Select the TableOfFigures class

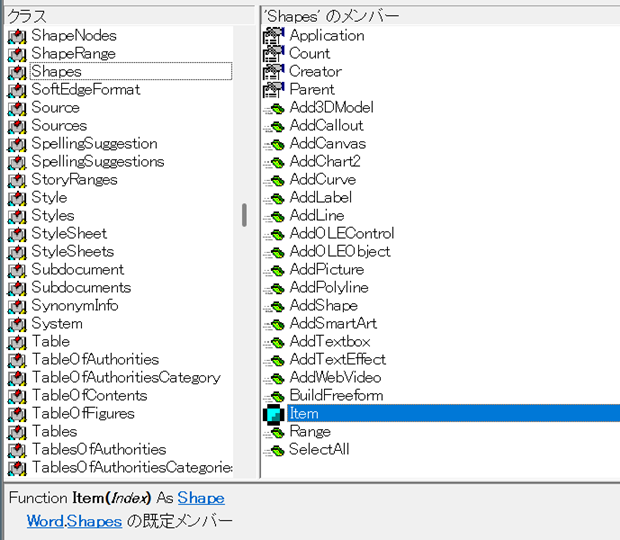(x=83, y=413)
